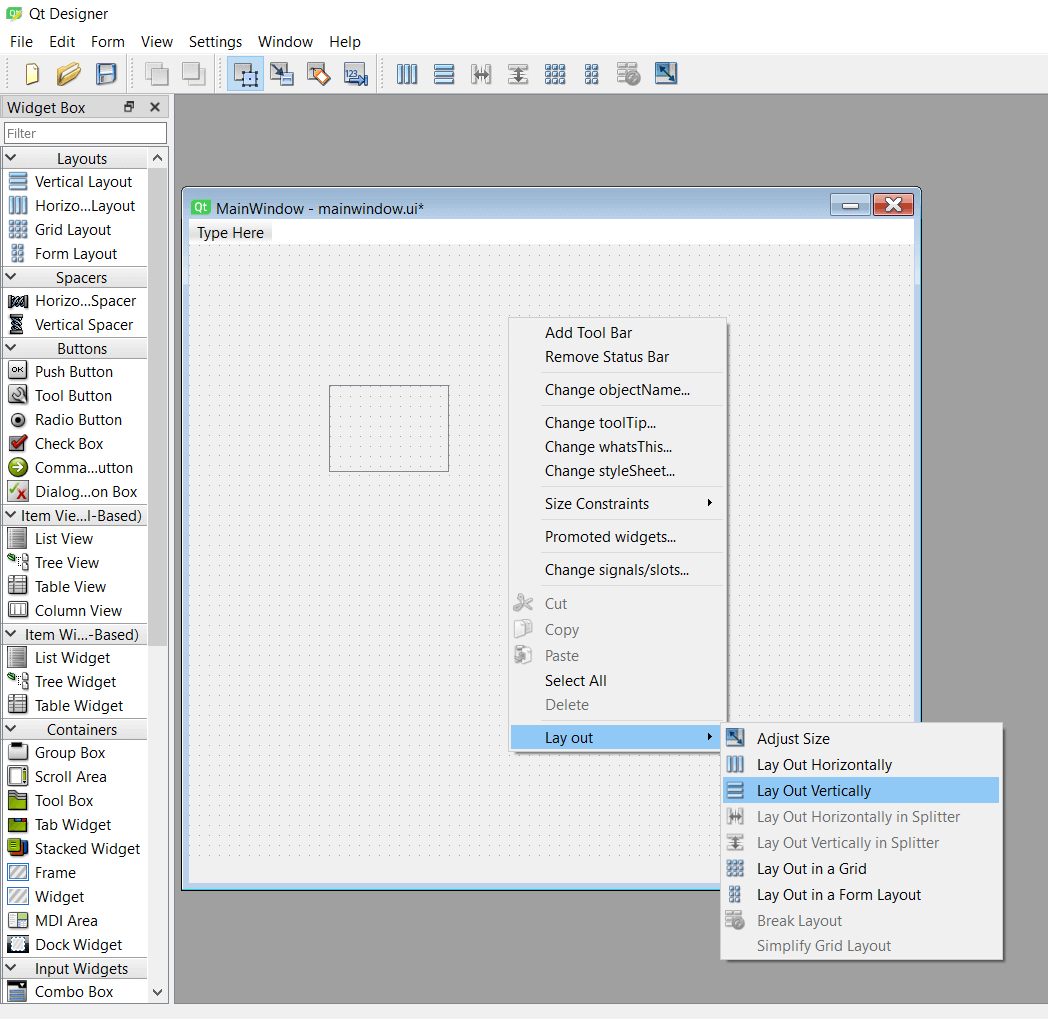This screenshot has height=1019, width=1048.
Task: Select the Edit Buddies mode icon
Action: 318,74
